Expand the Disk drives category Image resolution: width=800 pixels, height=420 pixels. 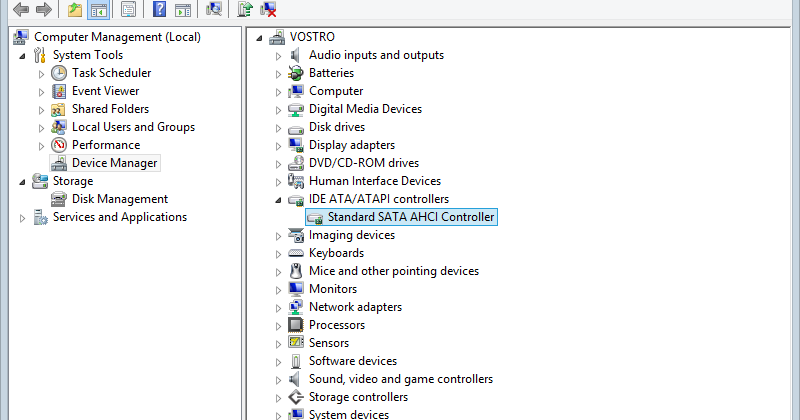point(278,128)
